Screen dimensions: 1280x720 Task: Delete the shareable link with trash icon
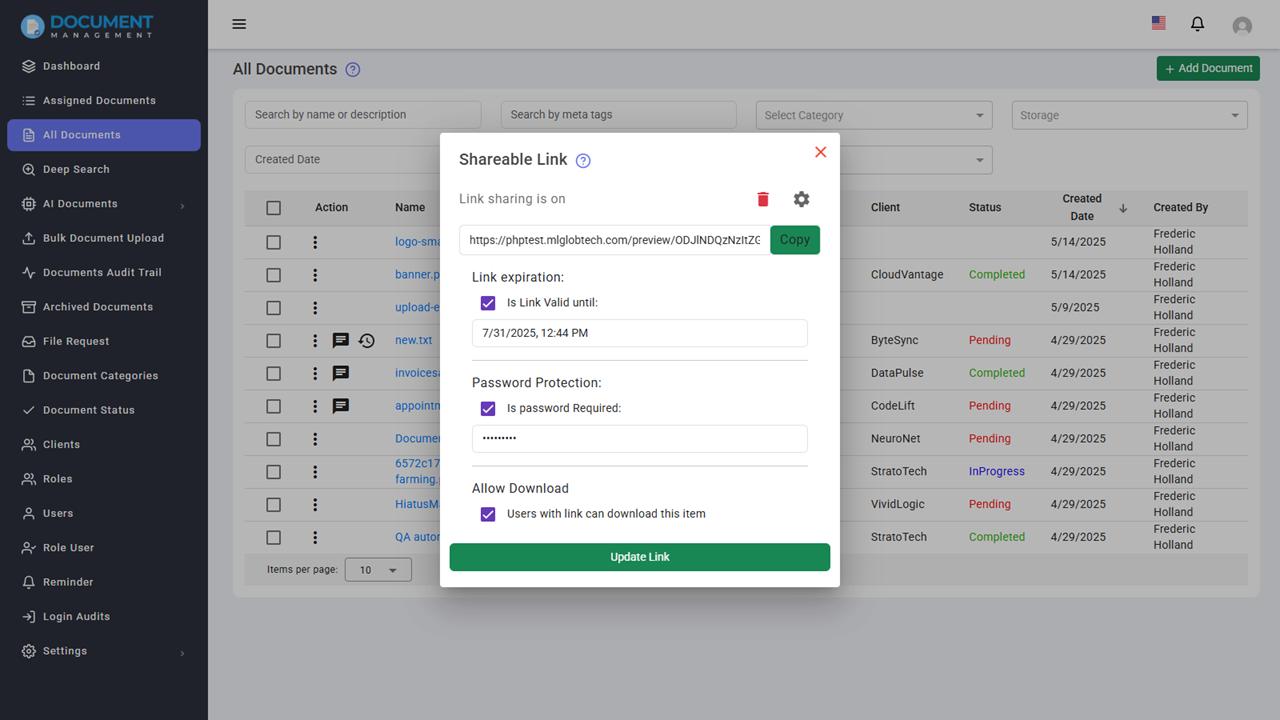tap(763, 199)
